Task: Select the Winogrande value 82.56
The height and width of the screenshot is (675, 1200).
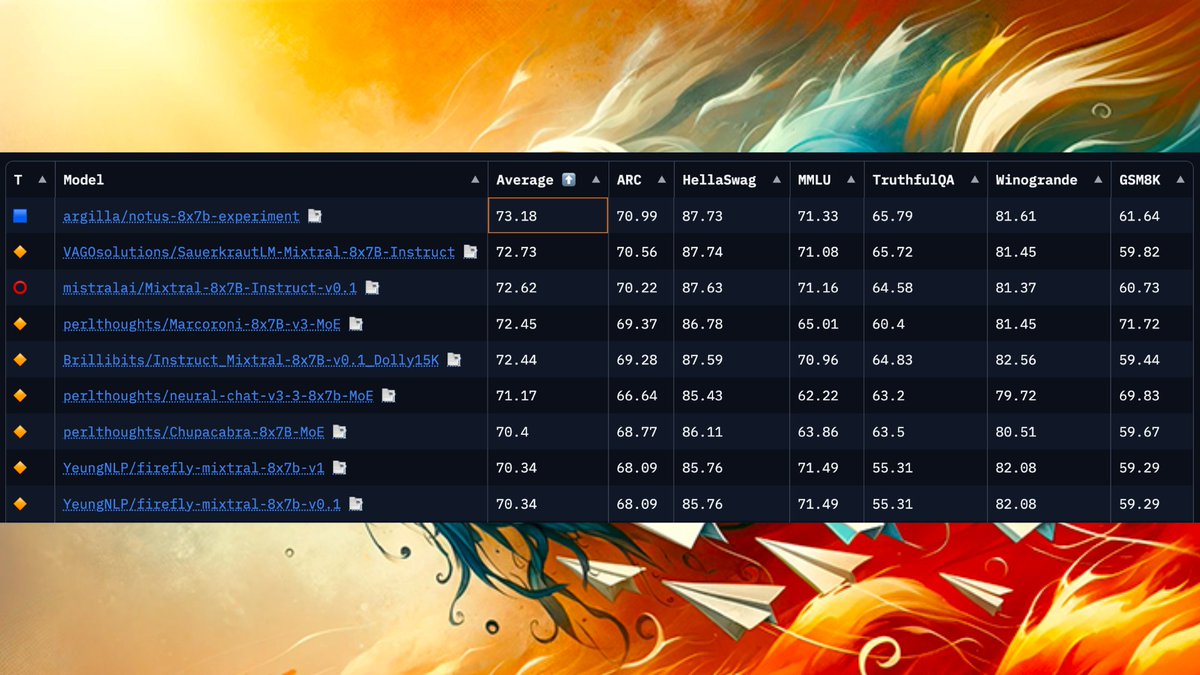Action: click(1016, 360)
